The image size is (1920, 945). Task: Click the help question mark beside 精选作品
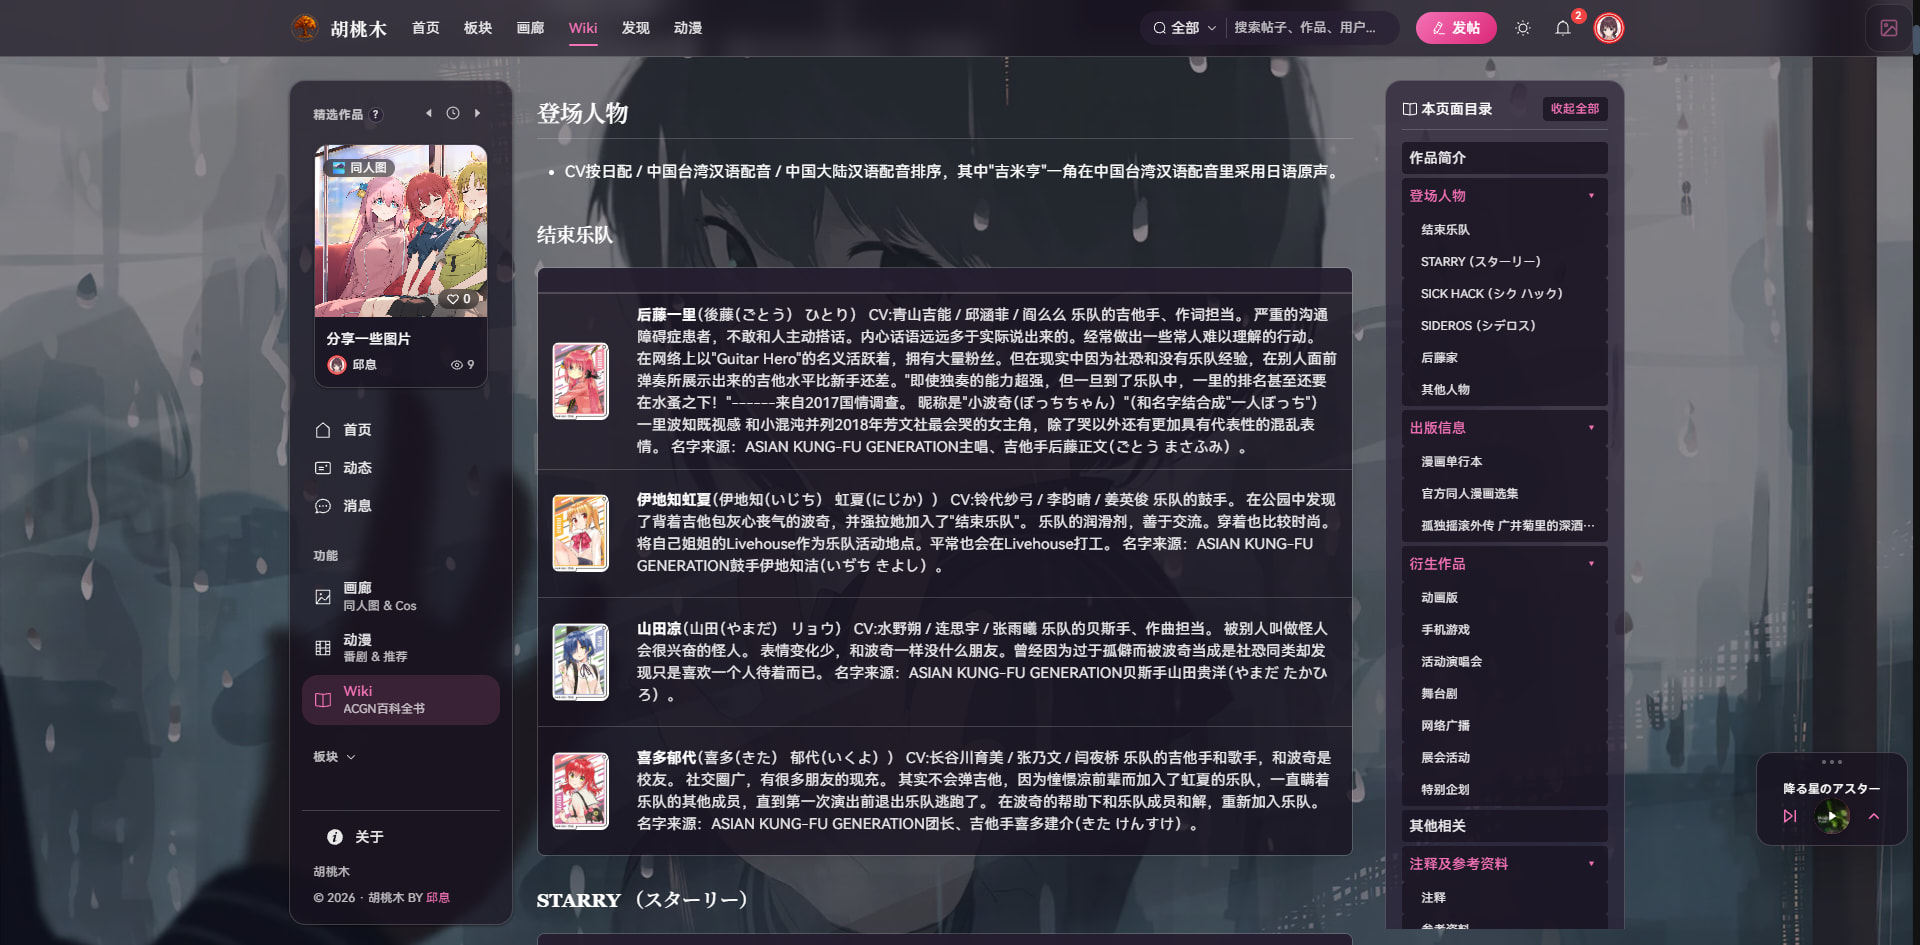click(x=376, y=115)
